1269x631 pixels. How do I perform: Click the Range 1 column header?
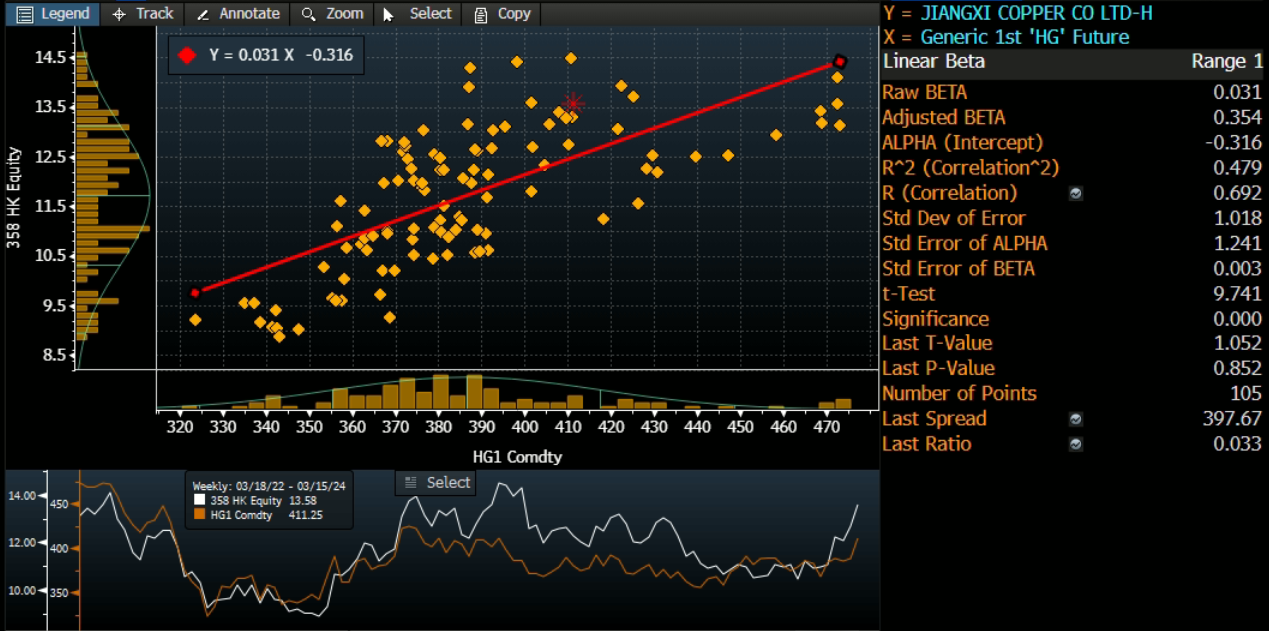point(1227,62)
